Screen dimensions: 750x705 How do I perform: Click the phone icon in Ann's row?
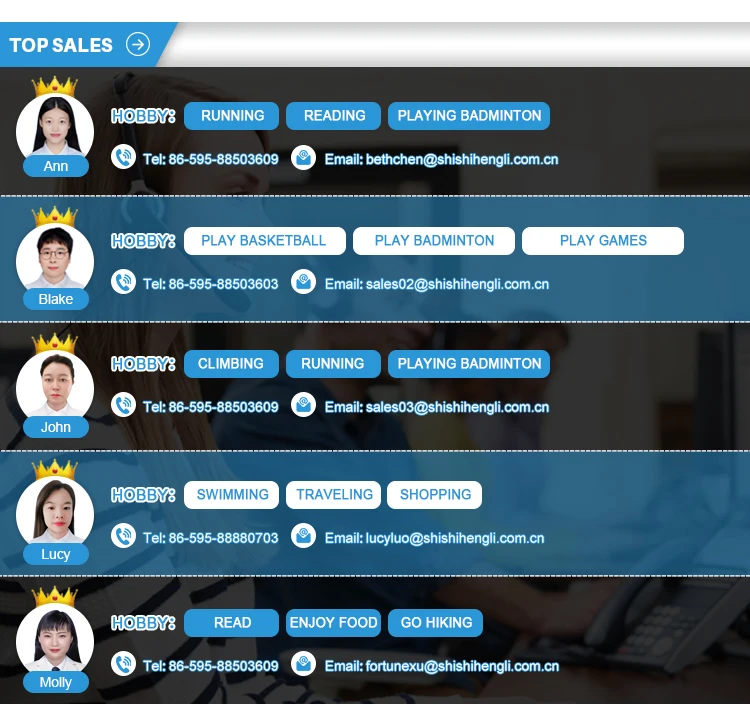[123, 157]
